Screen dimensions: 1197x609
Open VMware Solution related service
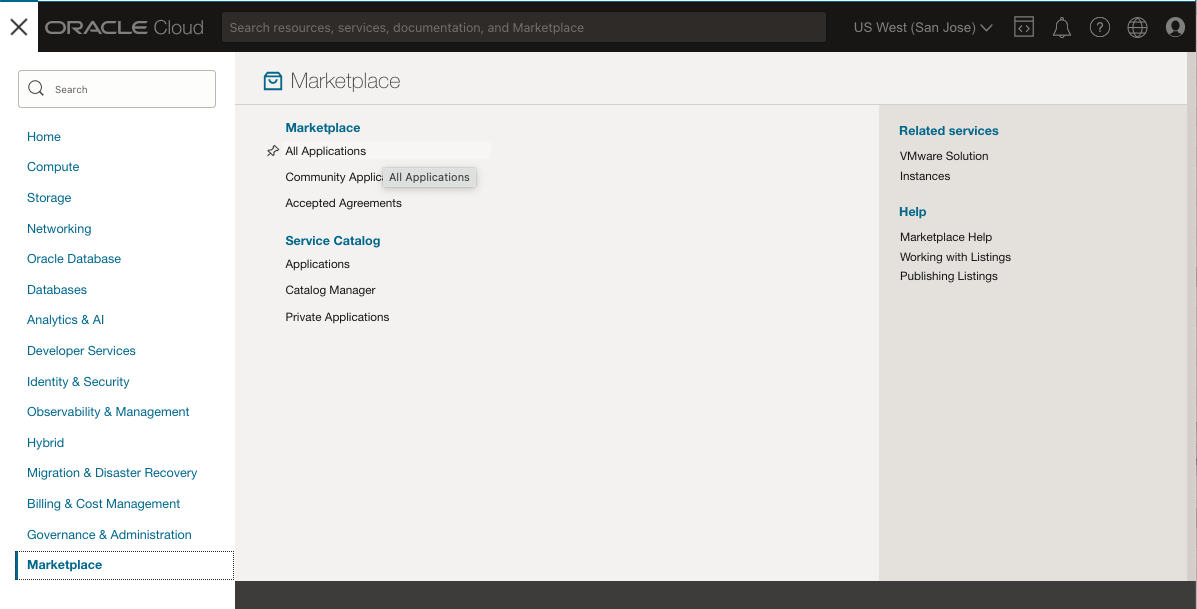[943, 156]
